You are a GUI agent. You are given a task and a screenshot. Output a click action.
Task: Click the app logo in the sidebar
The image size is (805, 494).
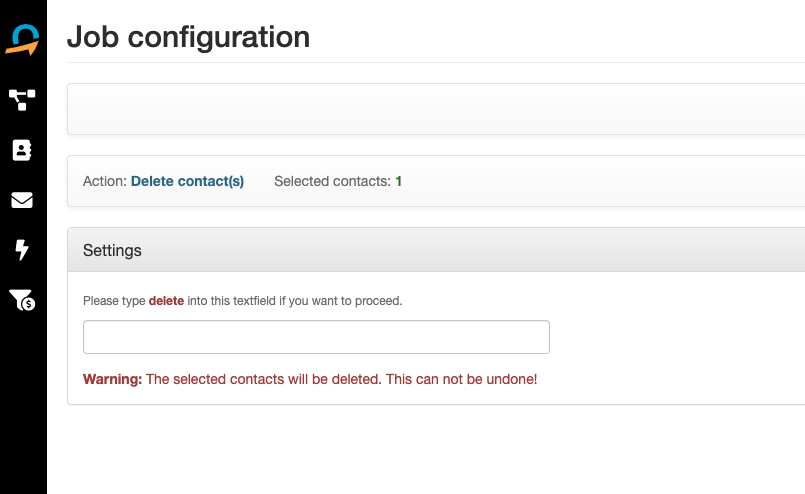pos(22,41)
